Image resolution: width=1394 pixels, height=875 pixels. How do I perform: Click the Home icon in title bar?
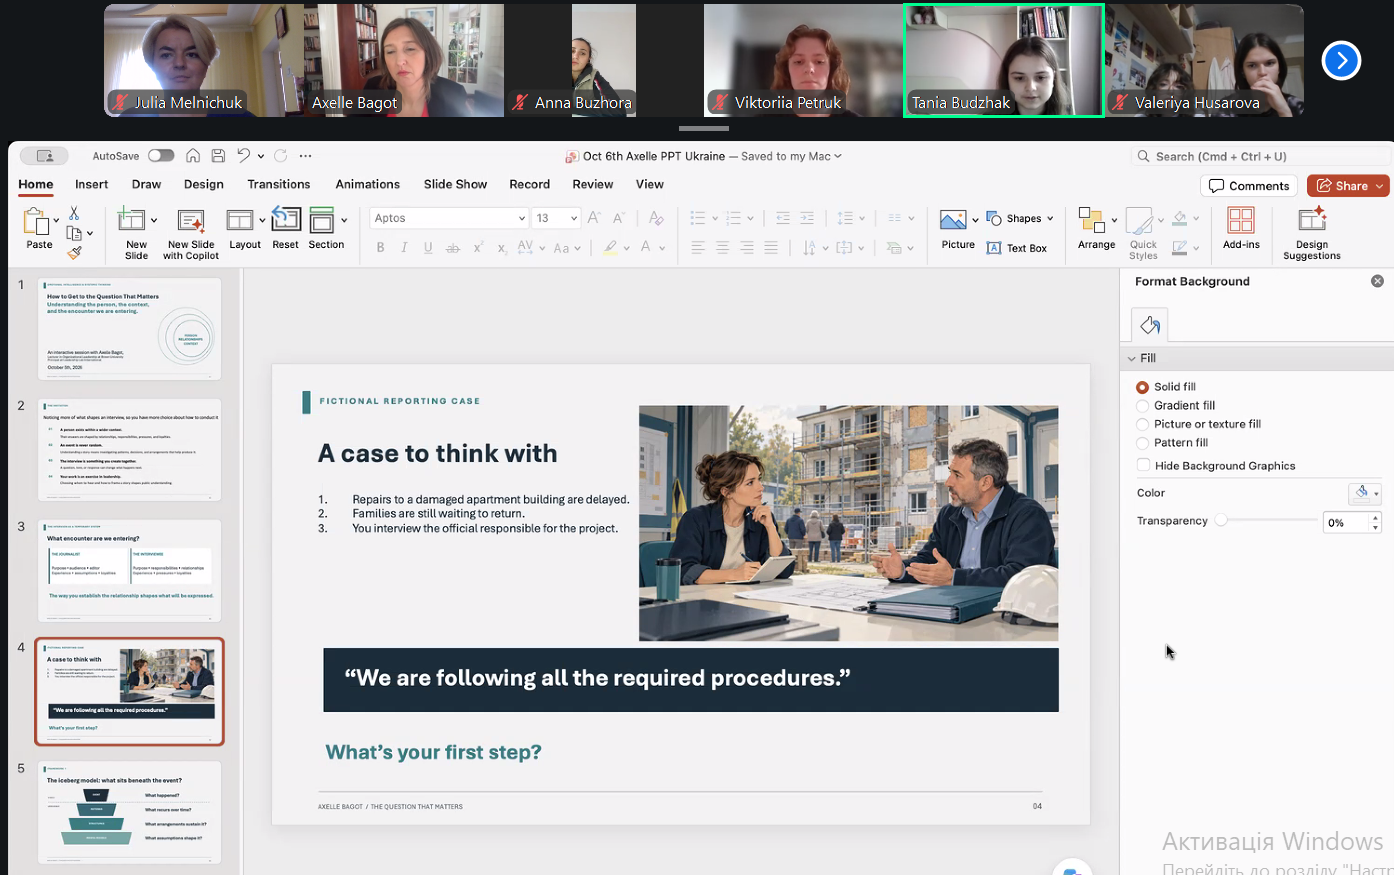193,156
